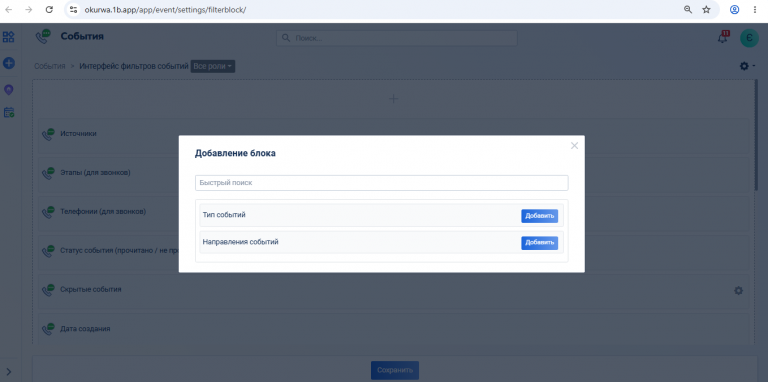Screen dimensions: 768x382
Task: Bookmark this page with star icon
Action: (x=706, y=9)
